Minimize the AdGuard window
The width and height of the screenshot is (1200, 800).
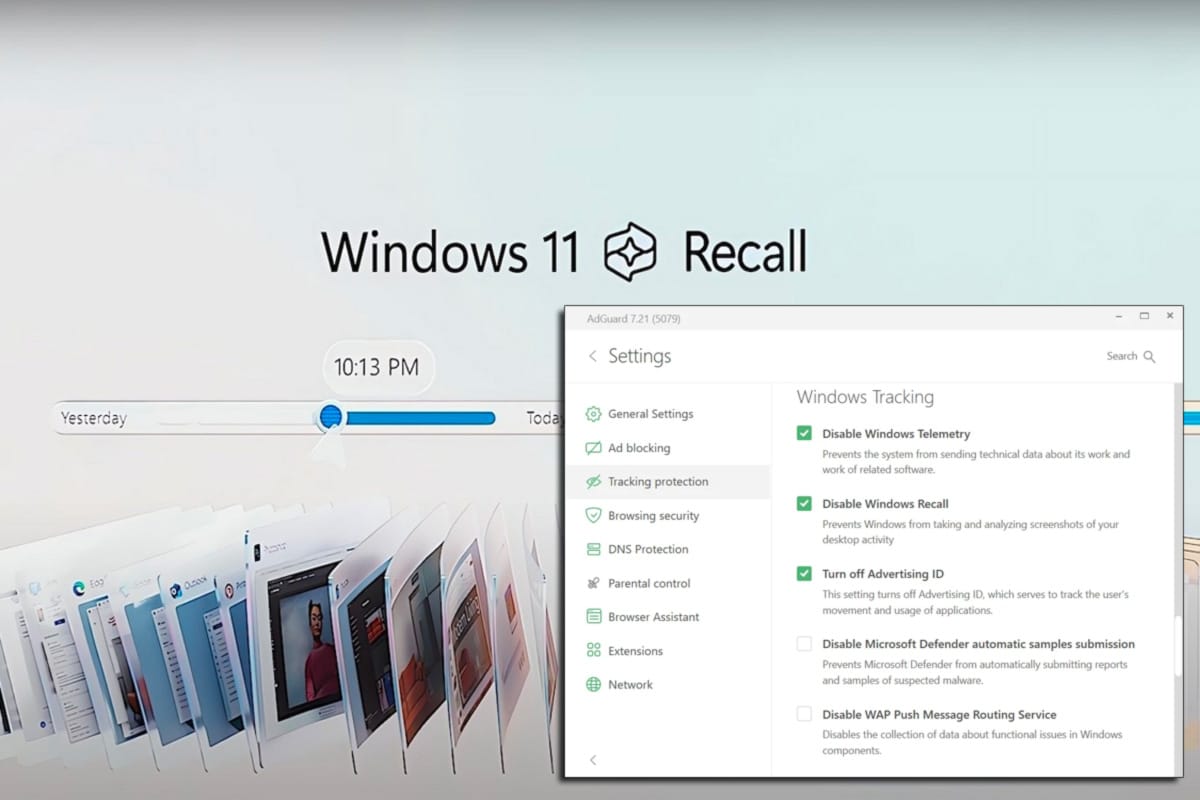point(1118,316)
